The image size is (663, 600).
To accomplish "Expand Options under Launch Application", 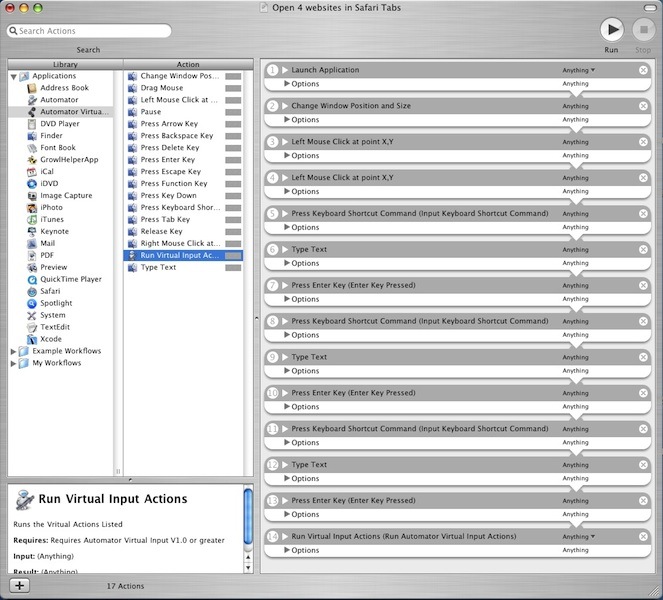I will tap(286, 84).
